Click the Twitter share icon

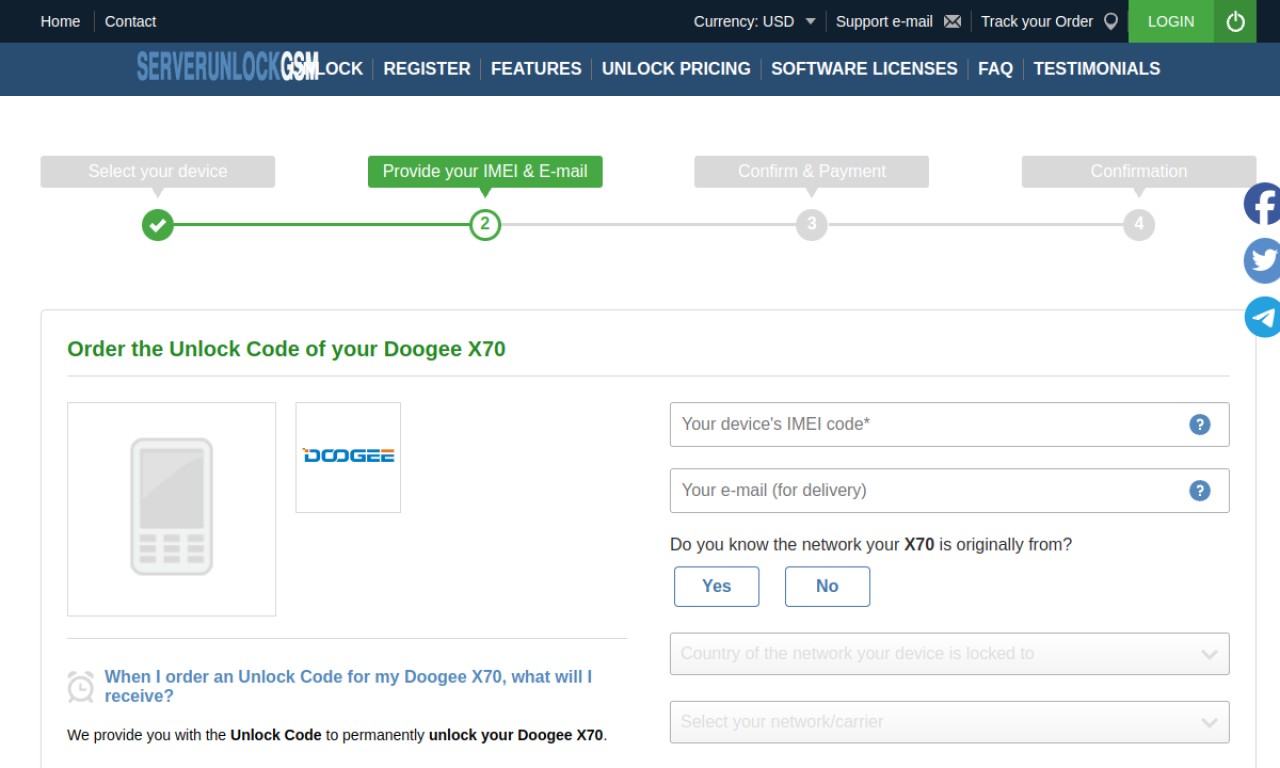[x=1262, y=260]
